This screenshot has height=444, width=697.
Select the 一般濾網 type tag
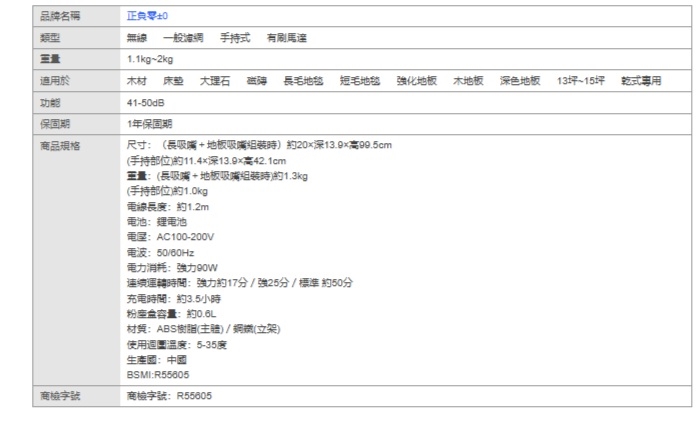click(183, 38)
